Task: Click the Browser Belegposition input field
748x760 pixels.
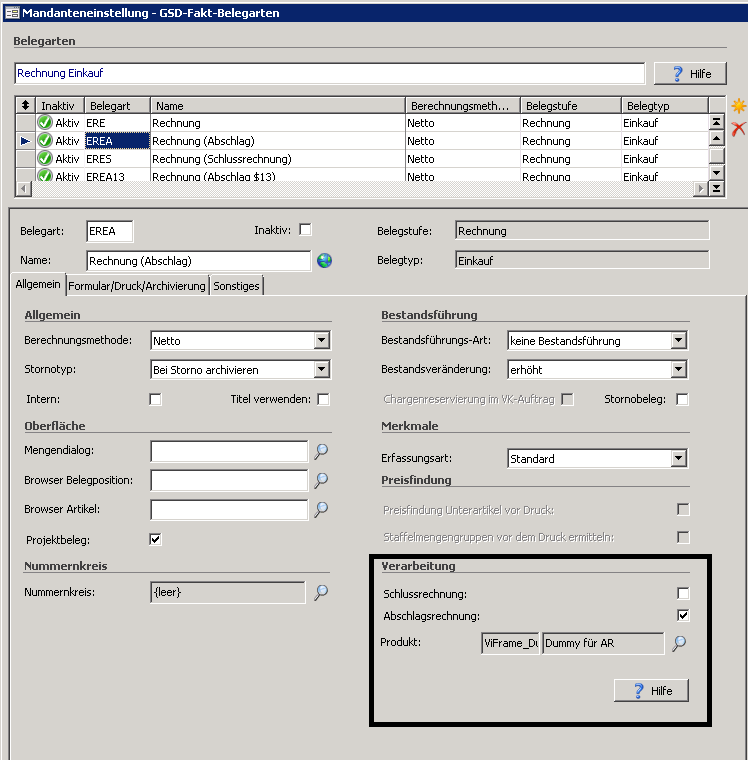Action: 229,480
